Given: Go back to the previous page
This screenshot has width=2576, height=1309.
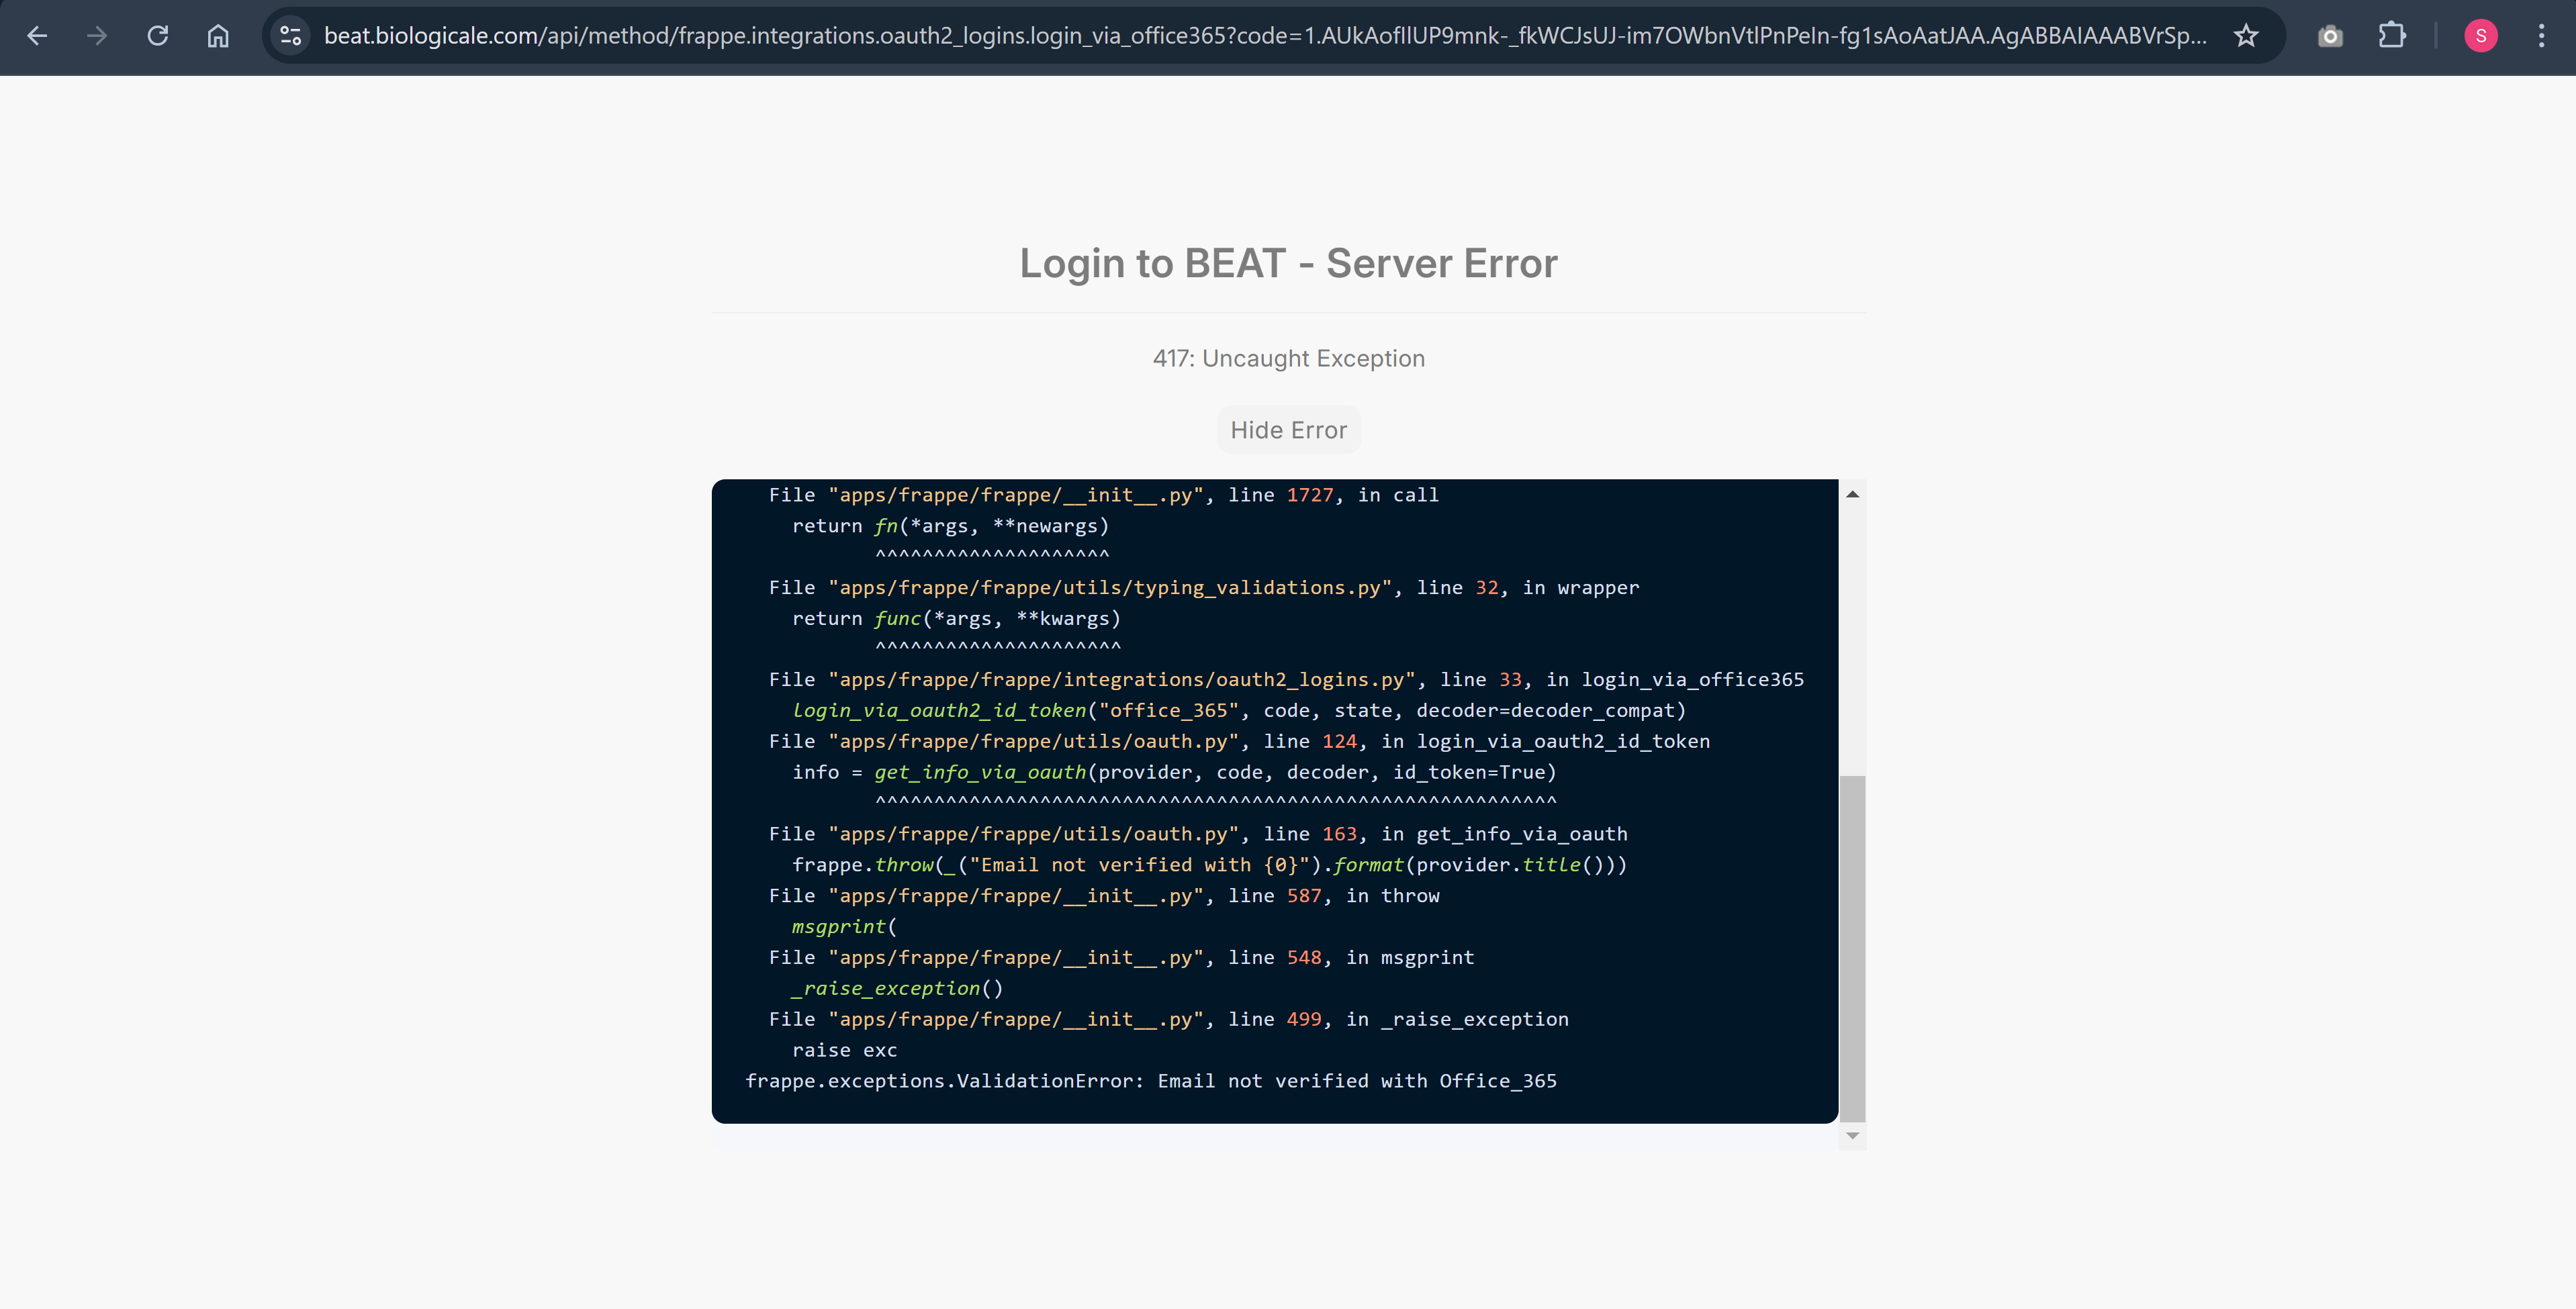Looking at the screenshot, I should click(37, 36).
